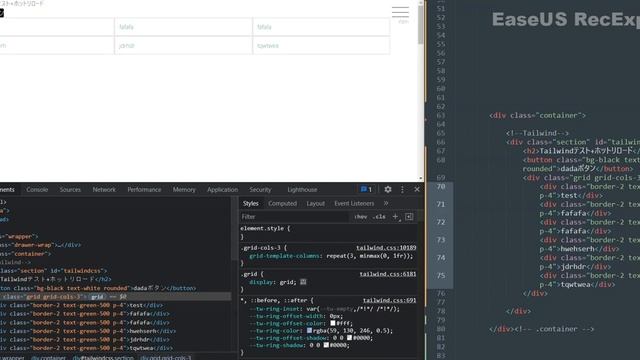This screenshot has height=360, width=640.
Task: Click breadcrumb div.grid.grid-cols-3
Action: [x=166, y=358]
